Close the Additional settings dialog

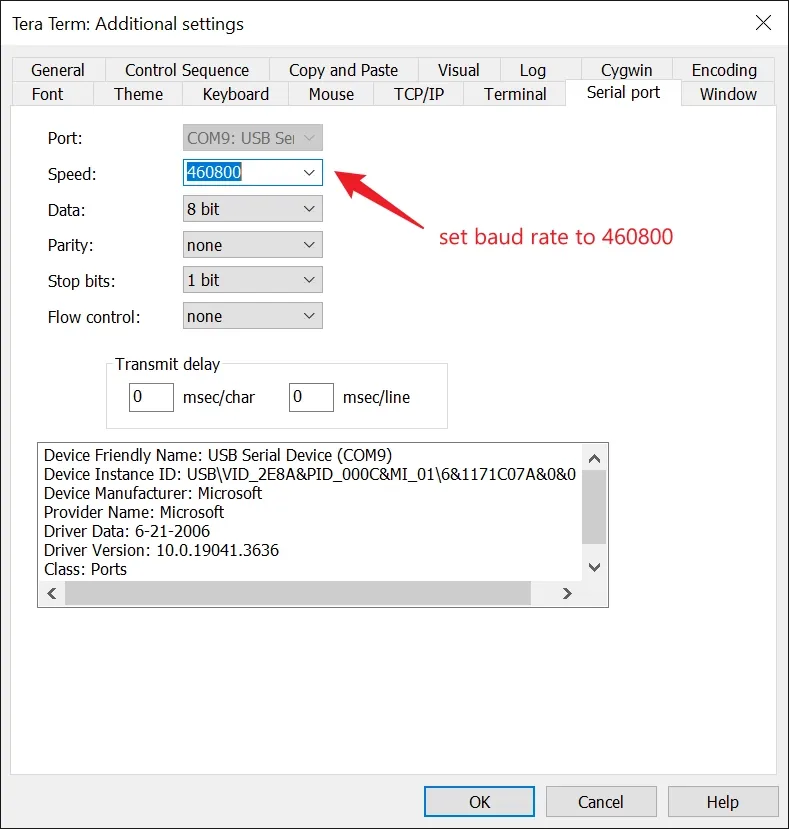pyautogui.click(x=763, y=23)
